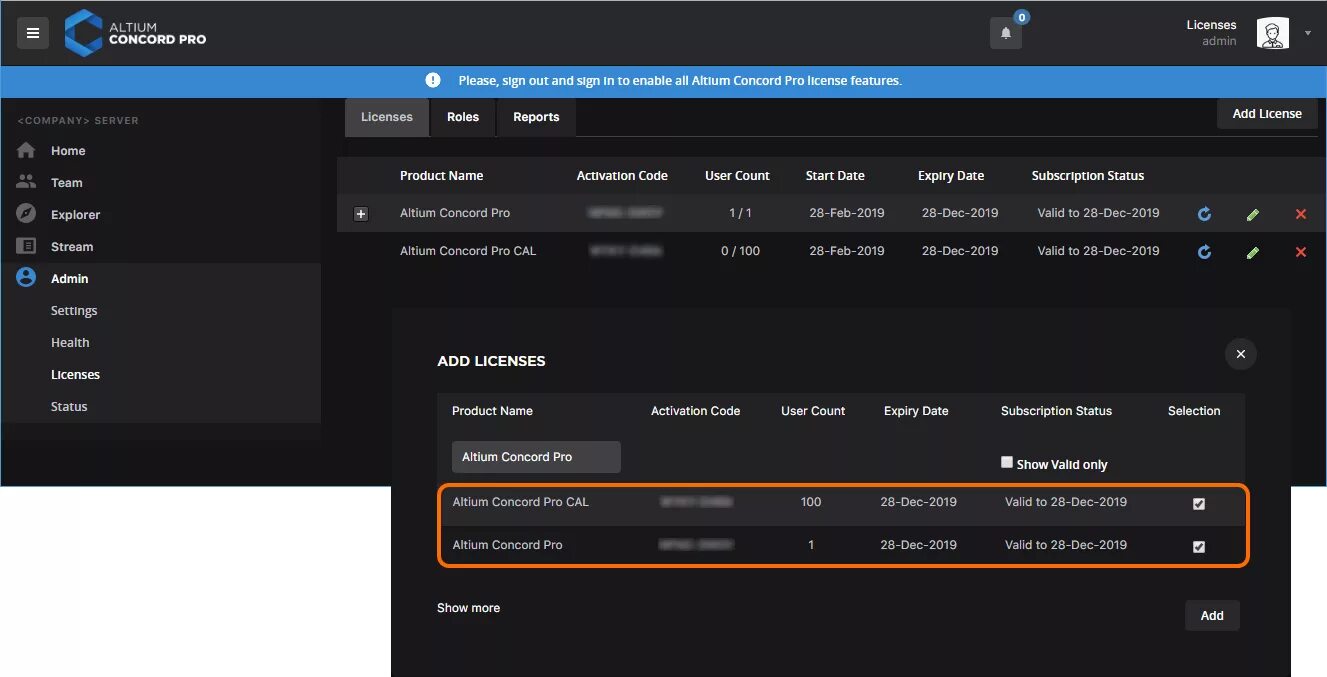This screenshot has height=677, width=1327.
Task: Click the Subscription Status header in licenses table
Action: 1088,176
